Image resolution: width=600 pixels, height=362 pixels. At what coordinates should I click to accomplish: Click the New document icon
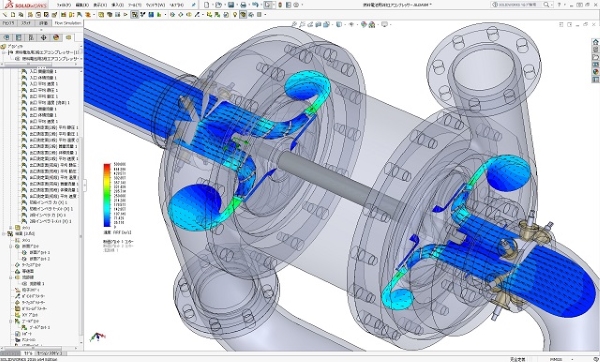tap(207, 5)
